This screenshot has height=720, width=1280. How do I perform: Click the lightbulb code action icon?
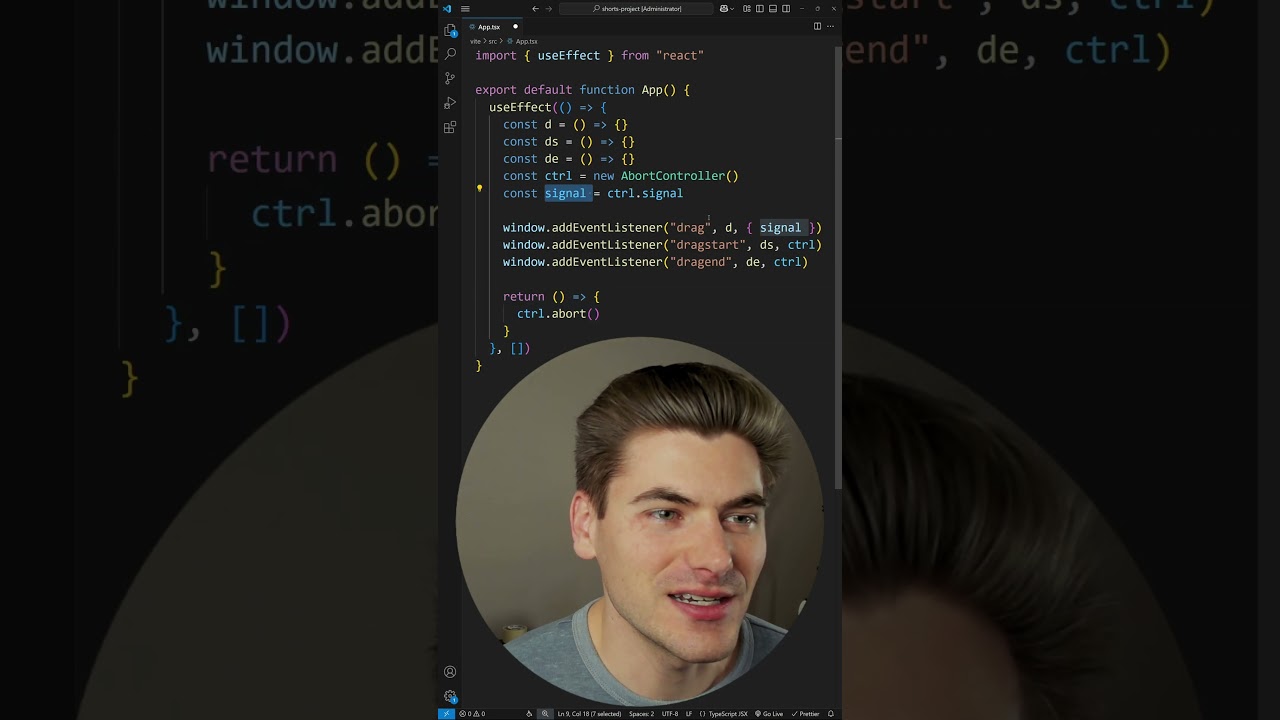coord(479,188)
